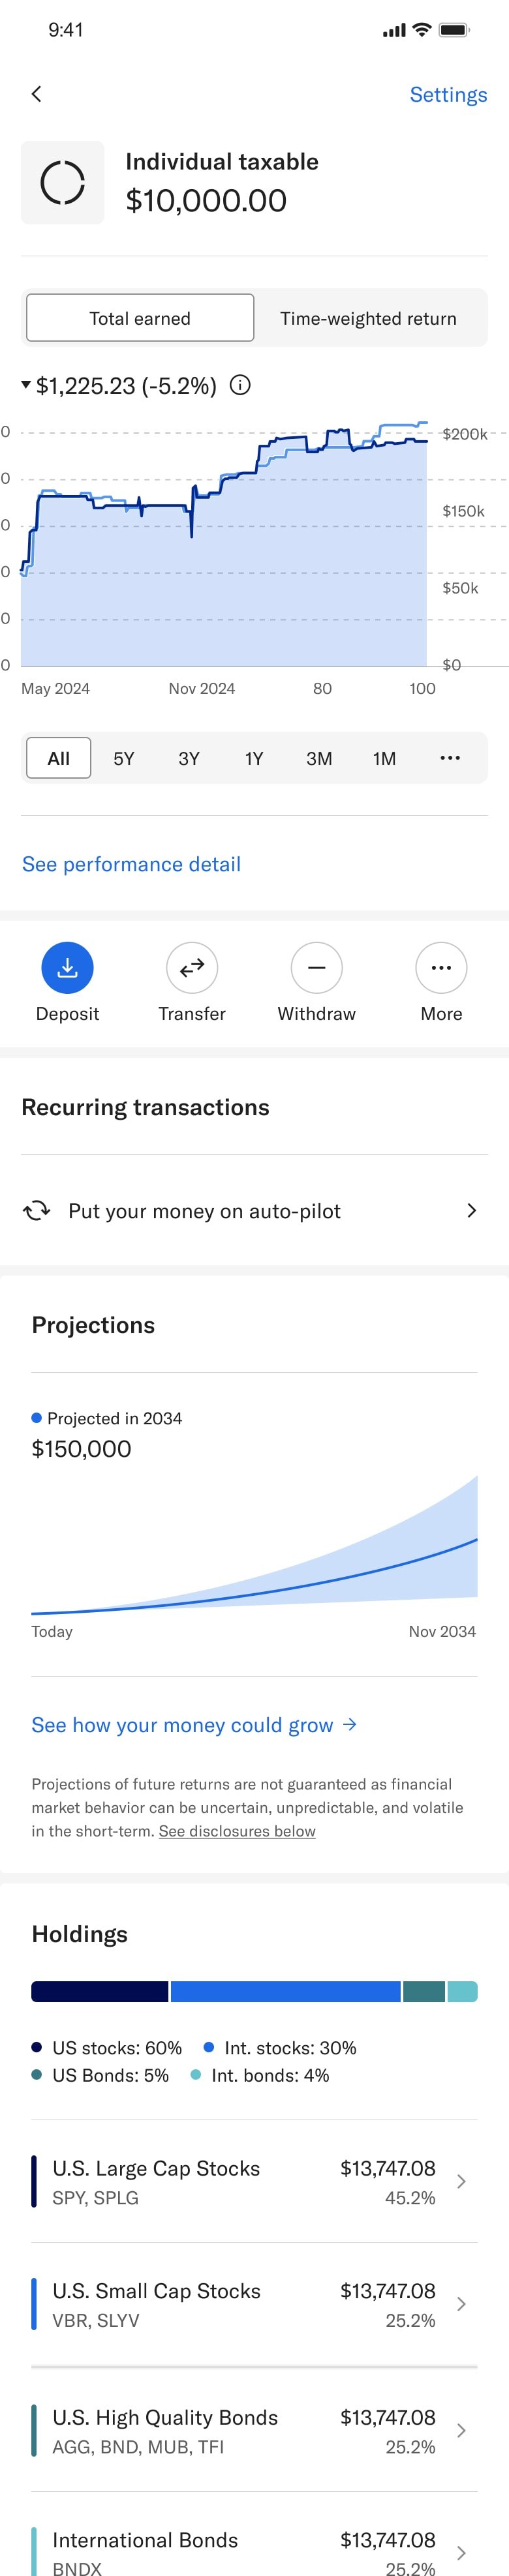
Task: Select the 5Y range tab
Action: click(123, 758)
